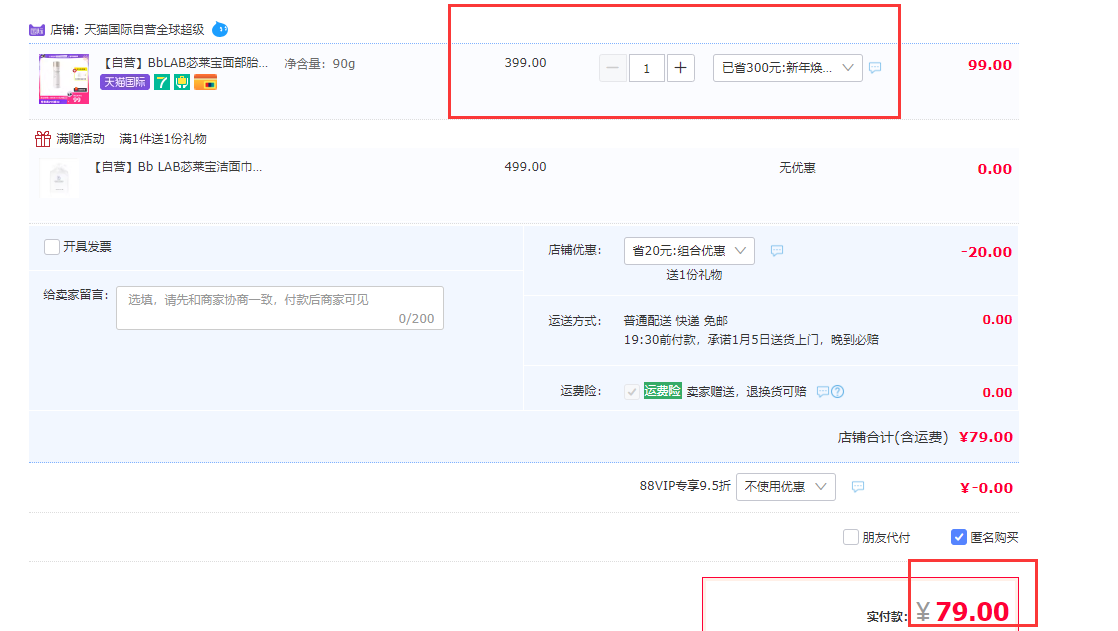Click the orange credit card badge icon
The image size is (1118, 631).
[206, 82]
